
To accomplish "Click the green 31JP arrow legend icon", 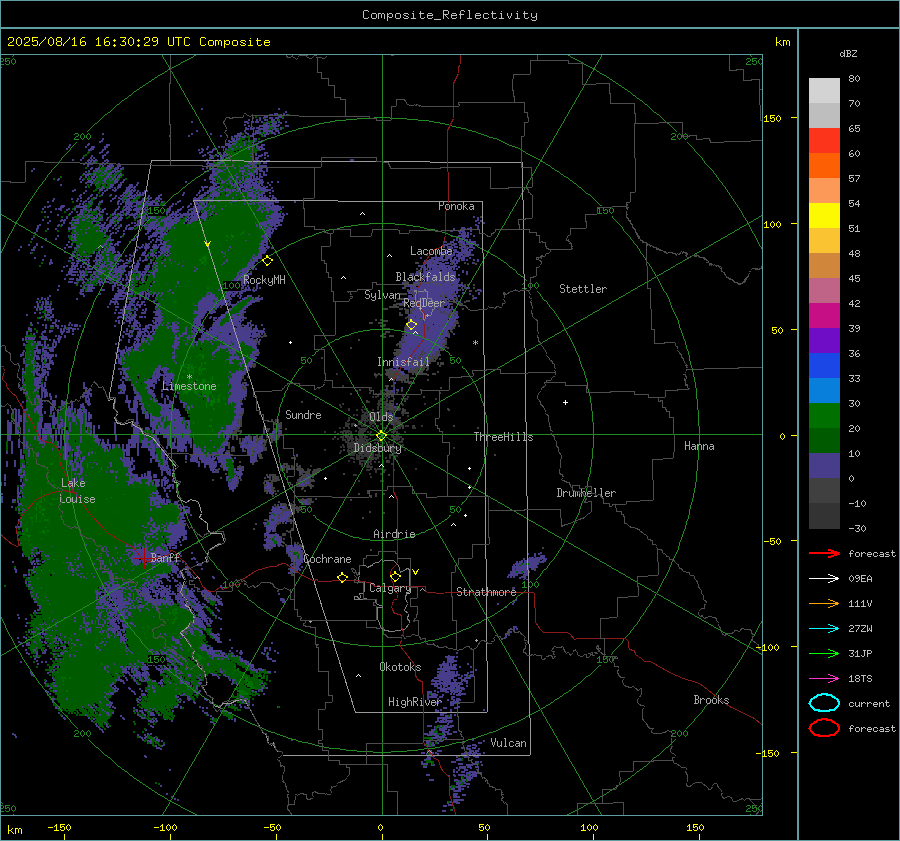I will (824, 653).
